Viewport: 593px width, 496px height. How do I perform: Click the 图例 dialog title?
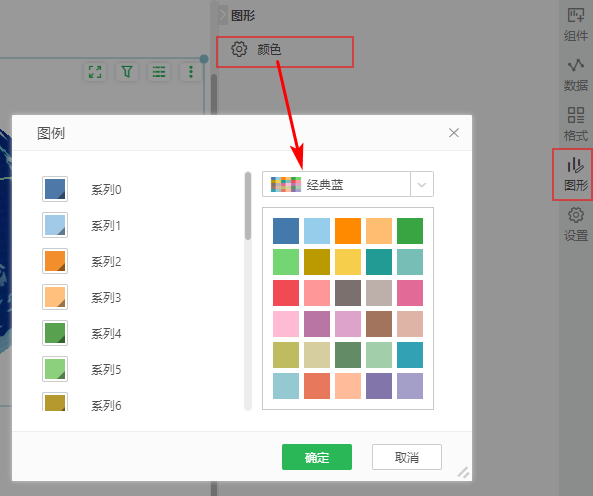[x=51, y=133]
